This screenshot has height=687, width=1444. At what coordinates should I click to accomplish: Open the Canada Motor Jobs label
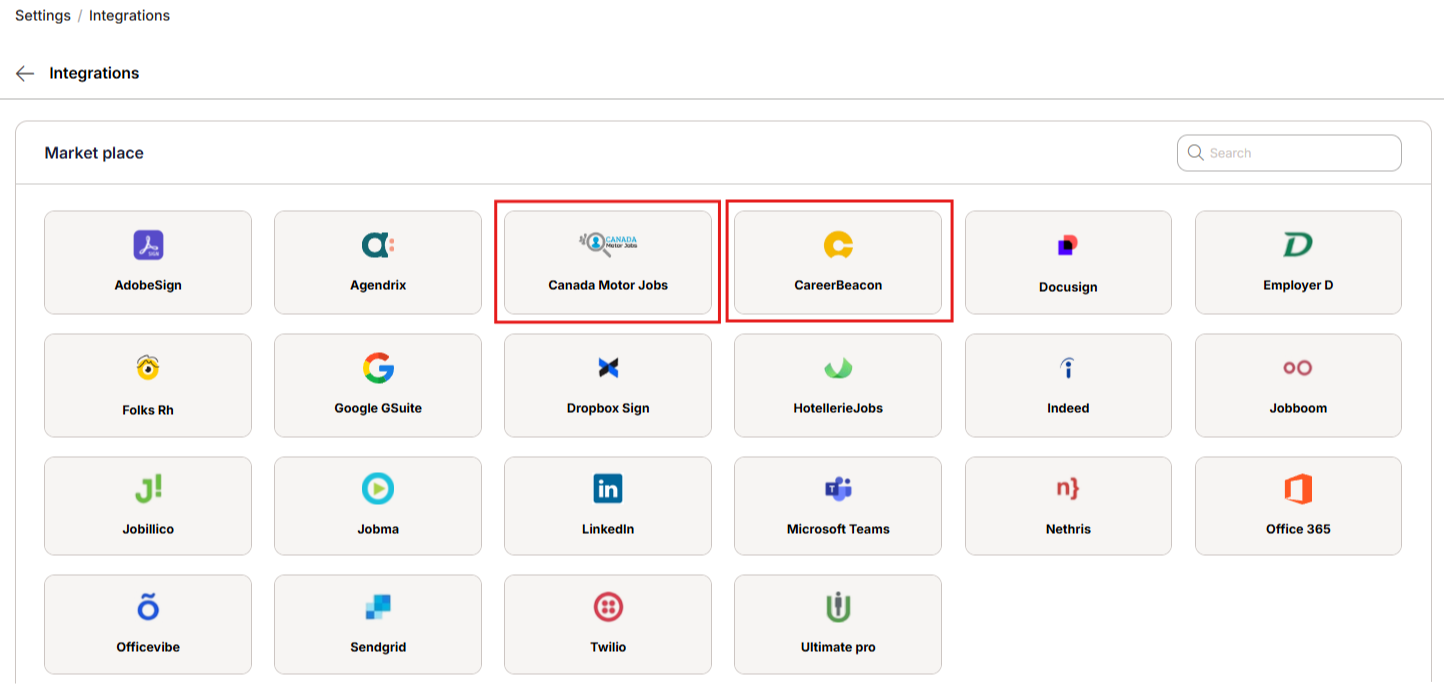pos(608,285)
